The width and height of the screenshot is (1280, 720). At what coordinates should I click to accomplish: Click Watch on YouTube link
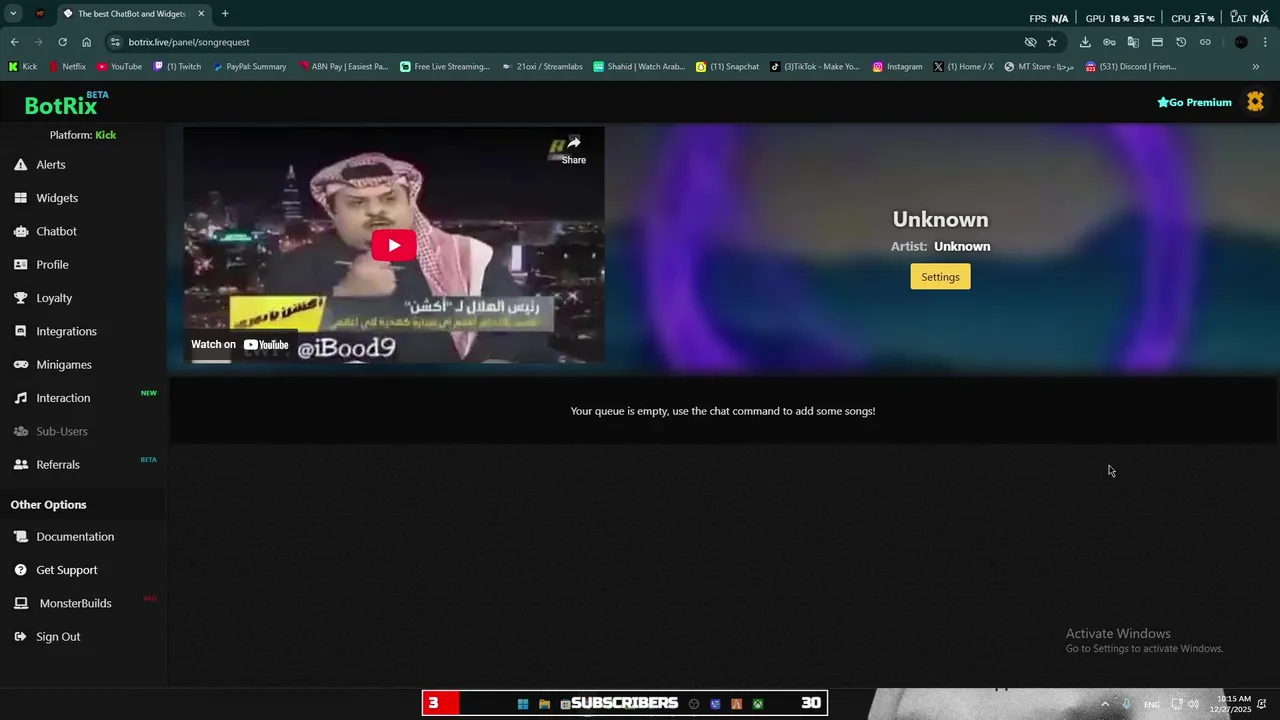click(x=240, y=345)
